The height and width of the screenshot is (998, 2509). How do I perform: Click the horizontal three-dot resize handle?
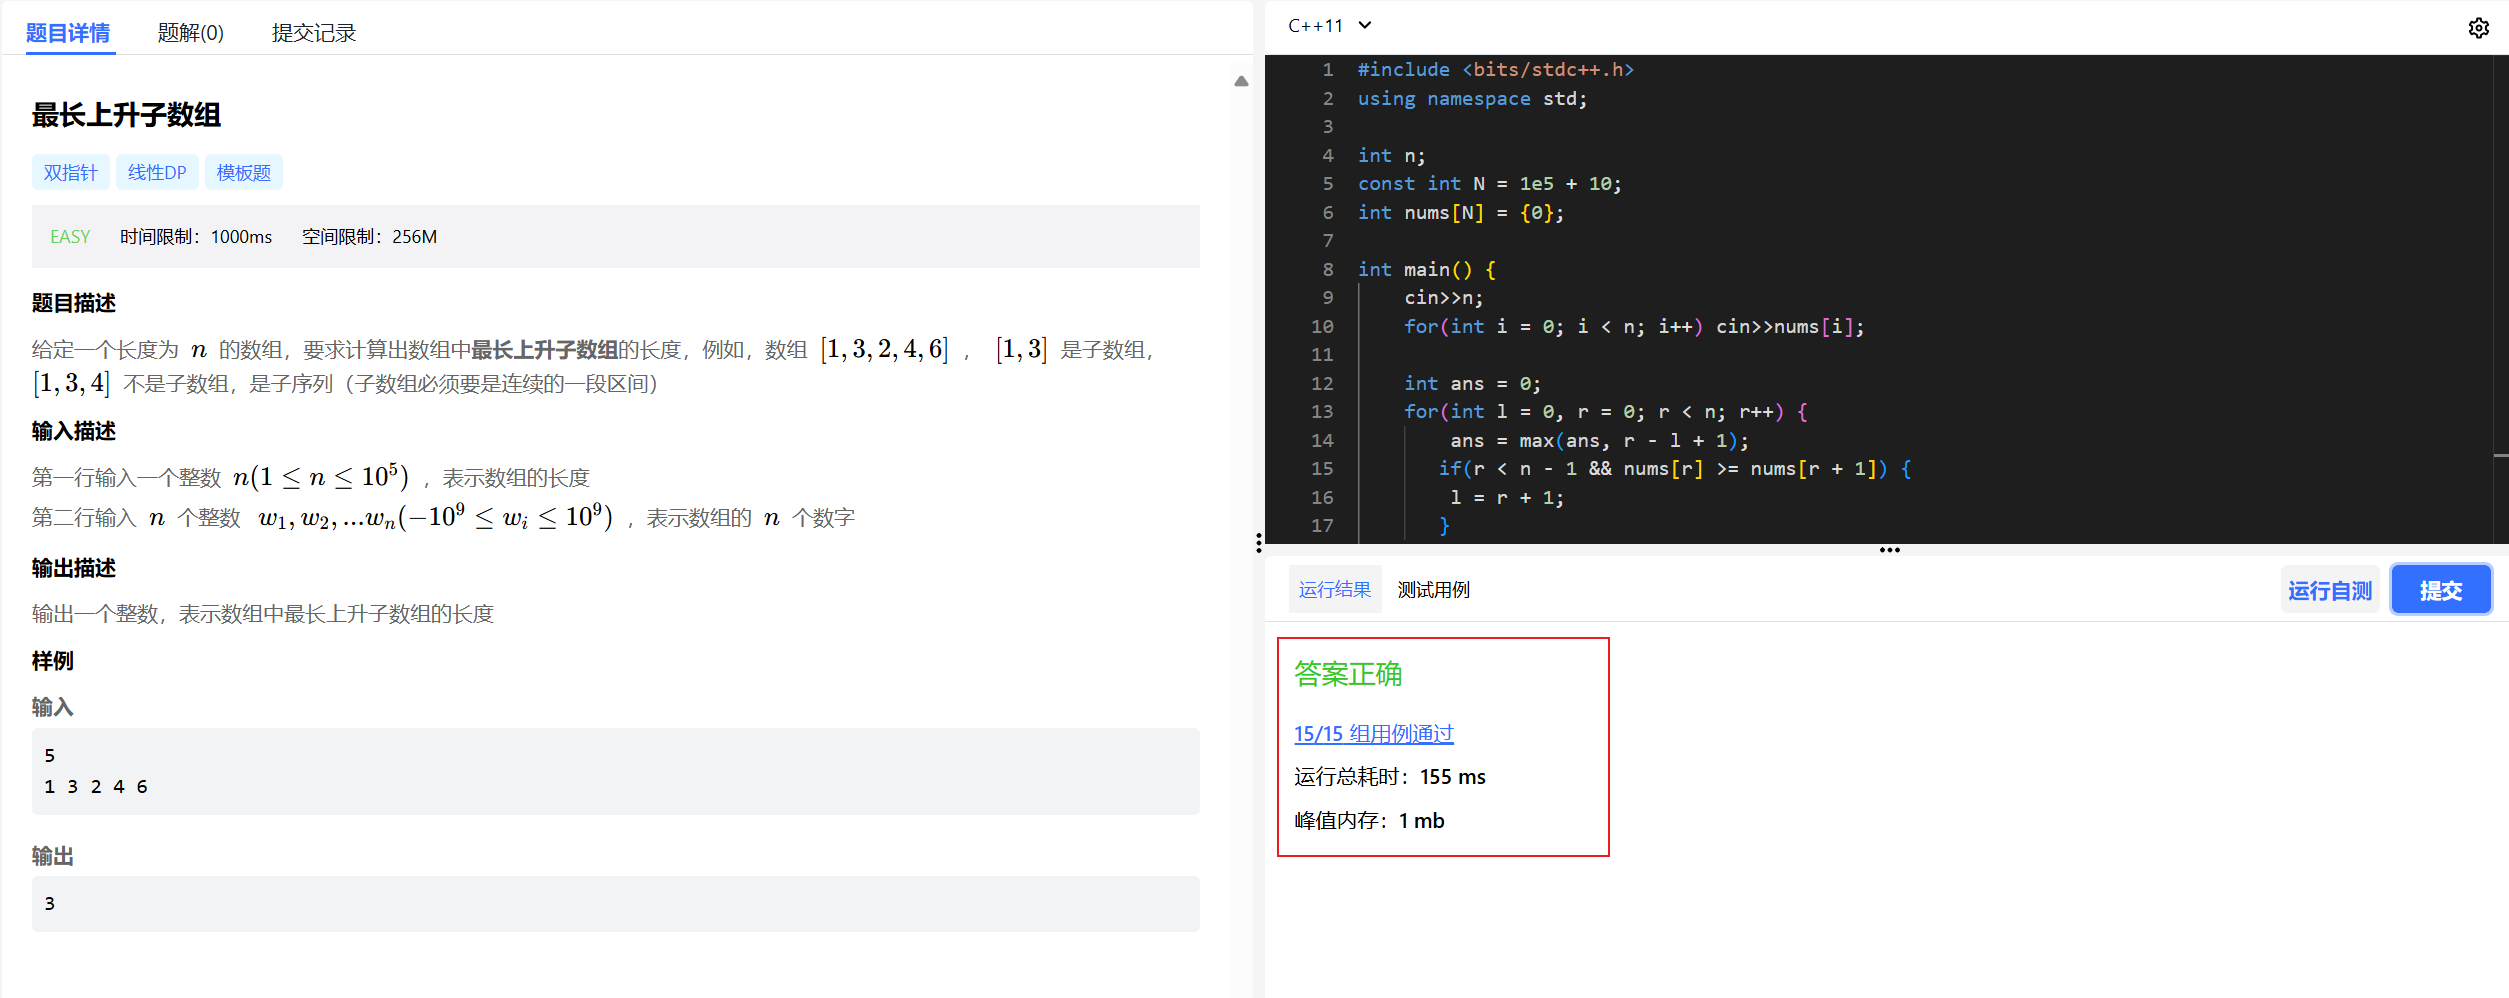pyautogui.click(x=1889, y=550)
